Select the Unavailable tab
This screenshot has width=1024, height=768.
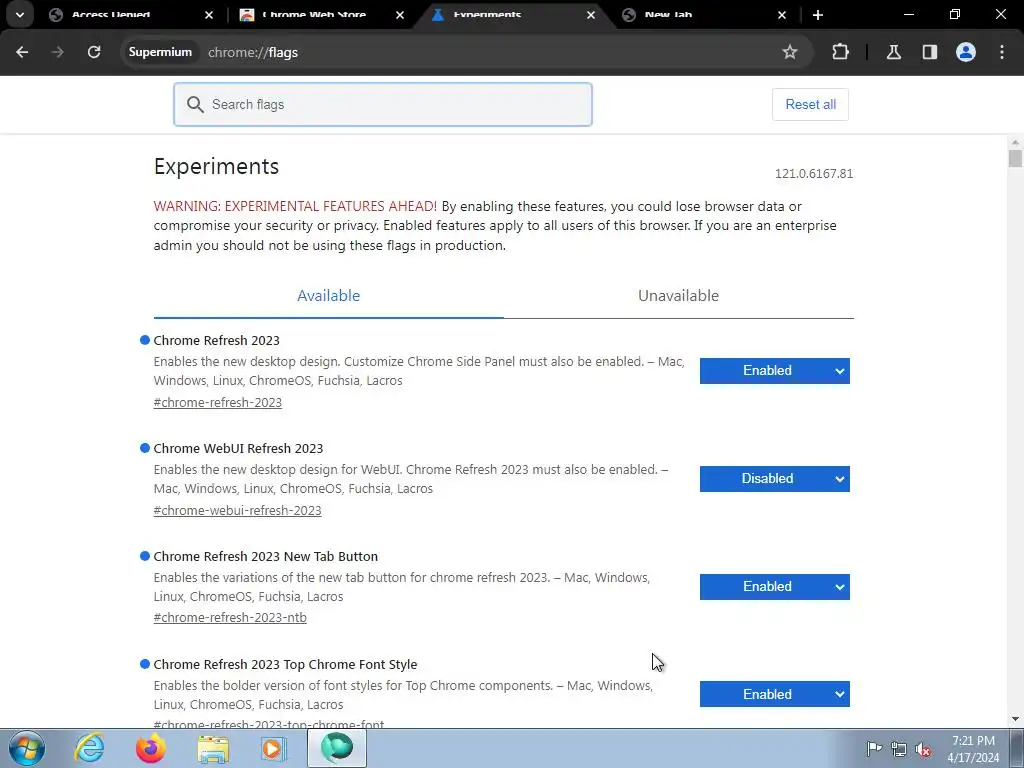point(678,296)
